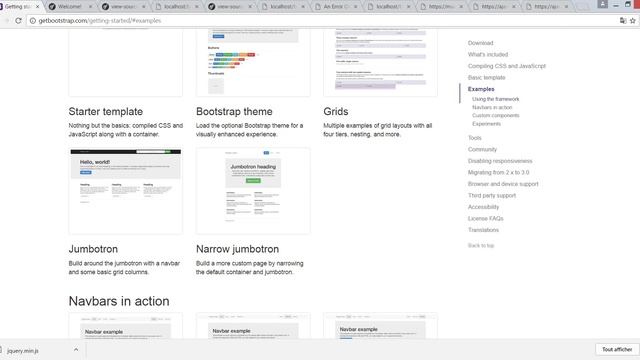Screen dimensions: 640x360
Task: Expand the jquery.min.js download options arrow
Action: pyautogui.click(x=76, y=350)
